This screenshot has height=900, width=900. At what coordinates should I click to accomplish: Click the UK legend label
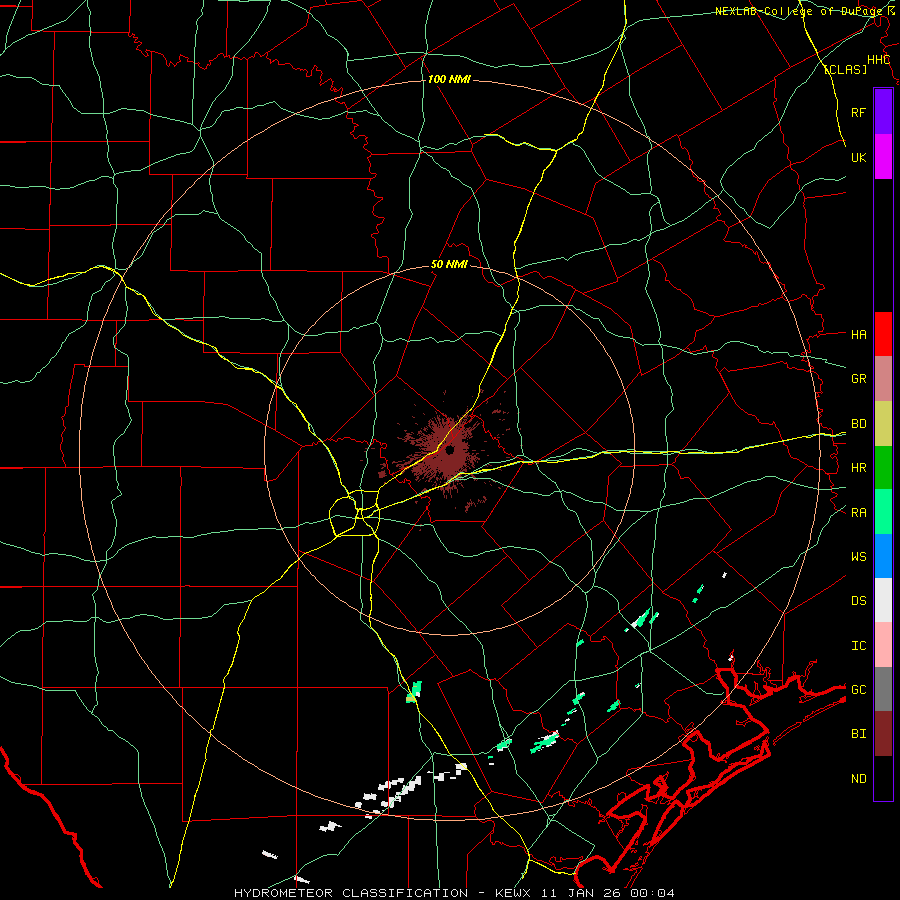[859, 157]
